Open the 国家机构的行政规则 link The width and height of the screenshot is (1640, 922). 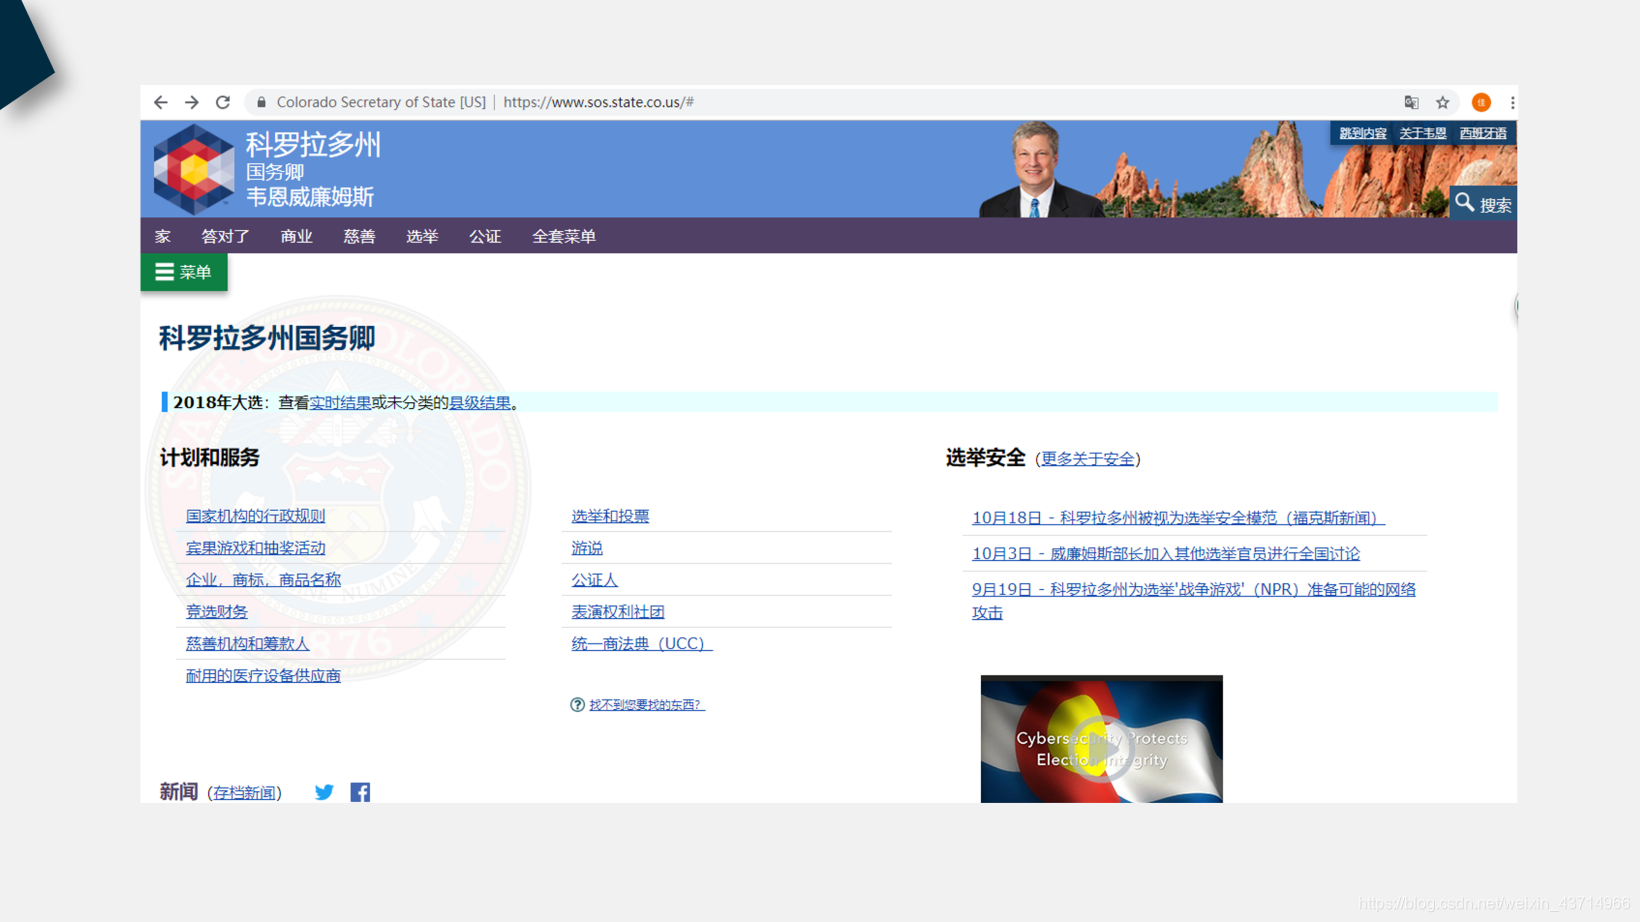pos(255,516)
